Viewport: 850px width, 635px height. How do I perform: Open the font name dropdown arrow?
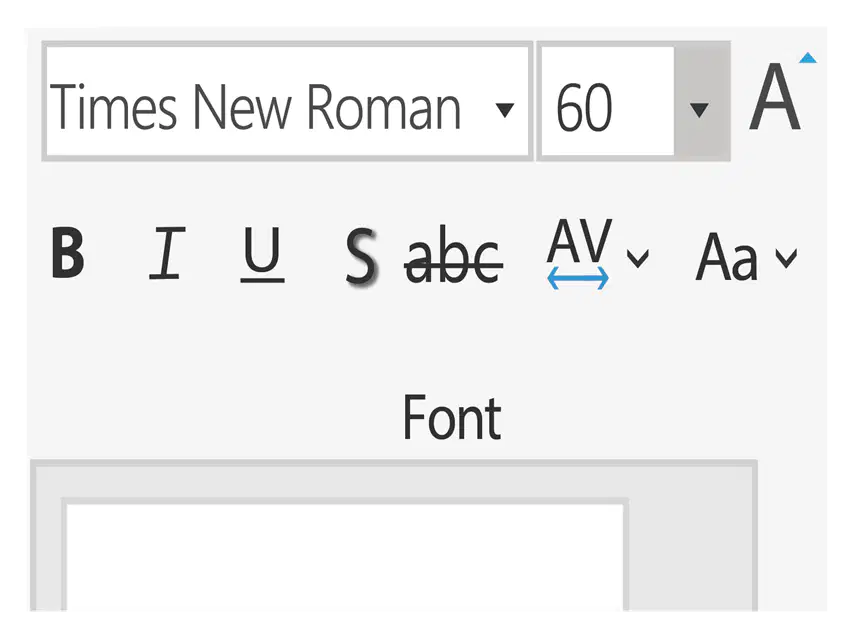505,108
